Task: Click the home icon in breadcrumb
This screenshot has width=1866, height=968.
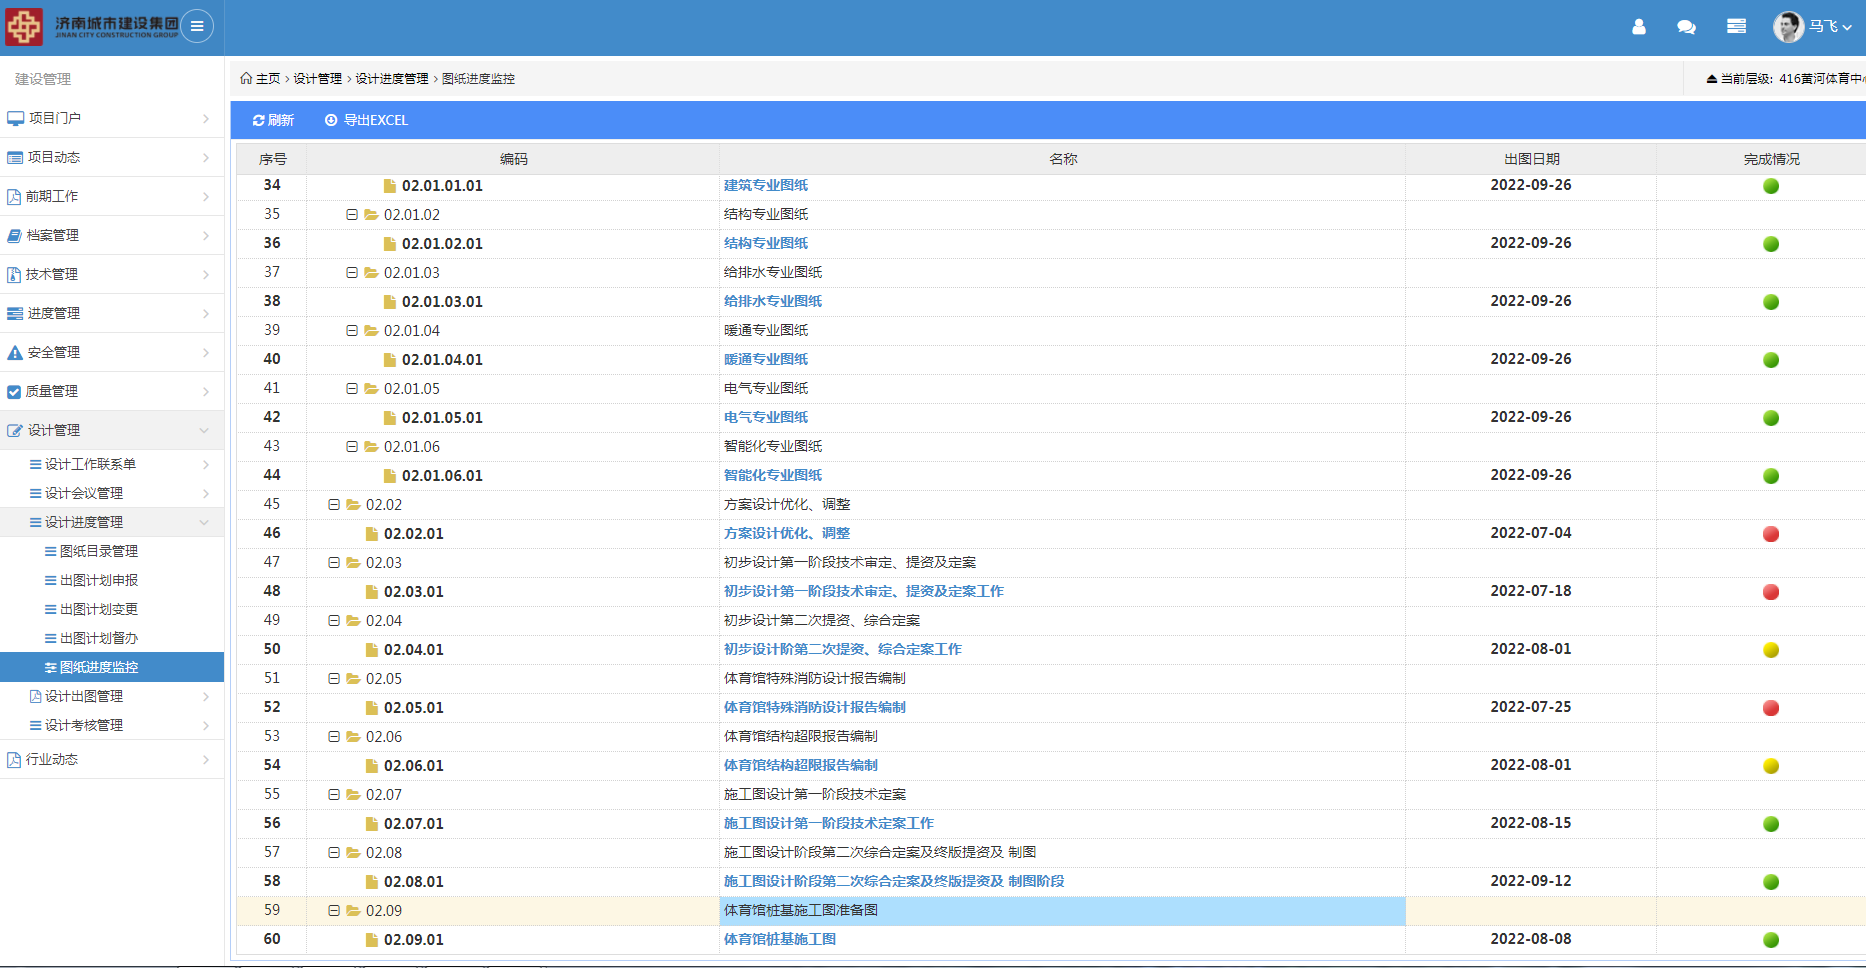Action: point(246,78)
